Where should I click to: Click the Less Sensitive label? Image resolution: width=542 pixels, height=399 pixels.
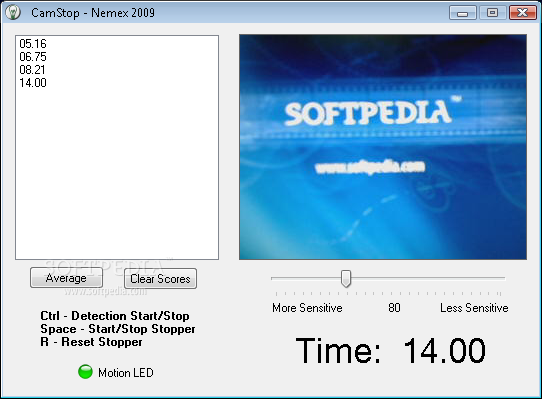pos(474,308)
